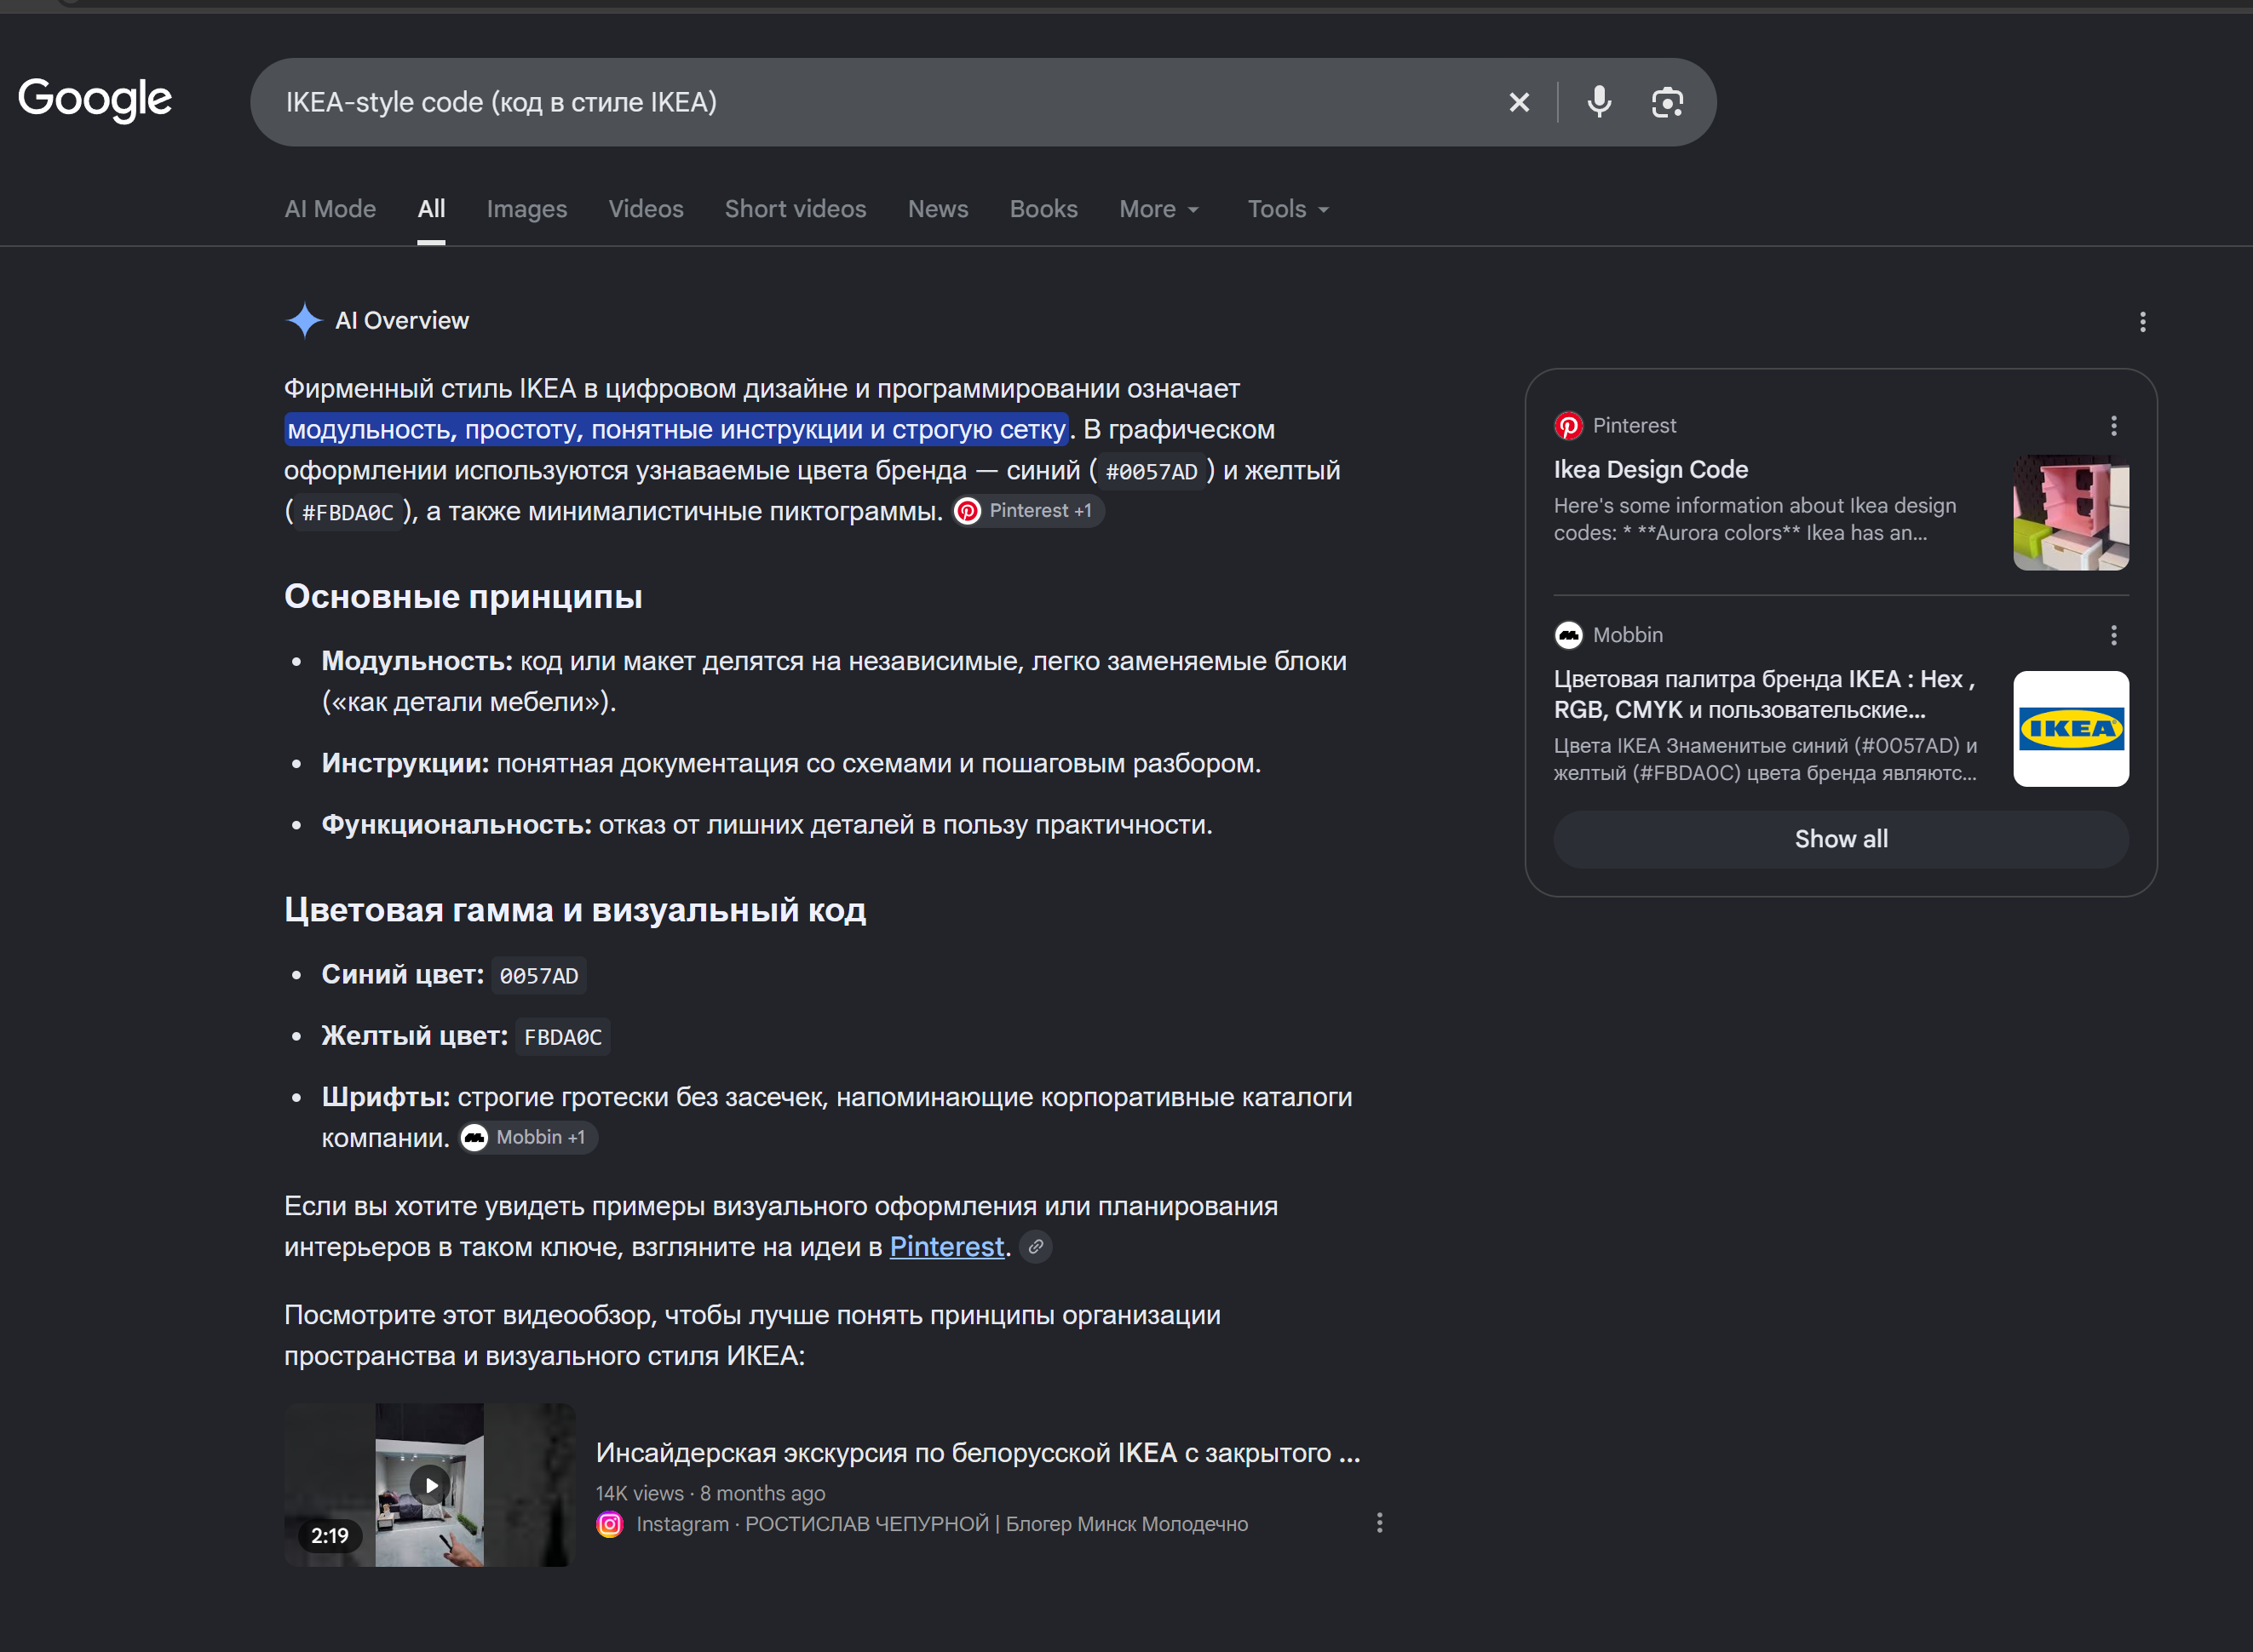Open the Ikea Design Code source title
Viewport: 2253px width, 1652px height.
point(1651,470)
